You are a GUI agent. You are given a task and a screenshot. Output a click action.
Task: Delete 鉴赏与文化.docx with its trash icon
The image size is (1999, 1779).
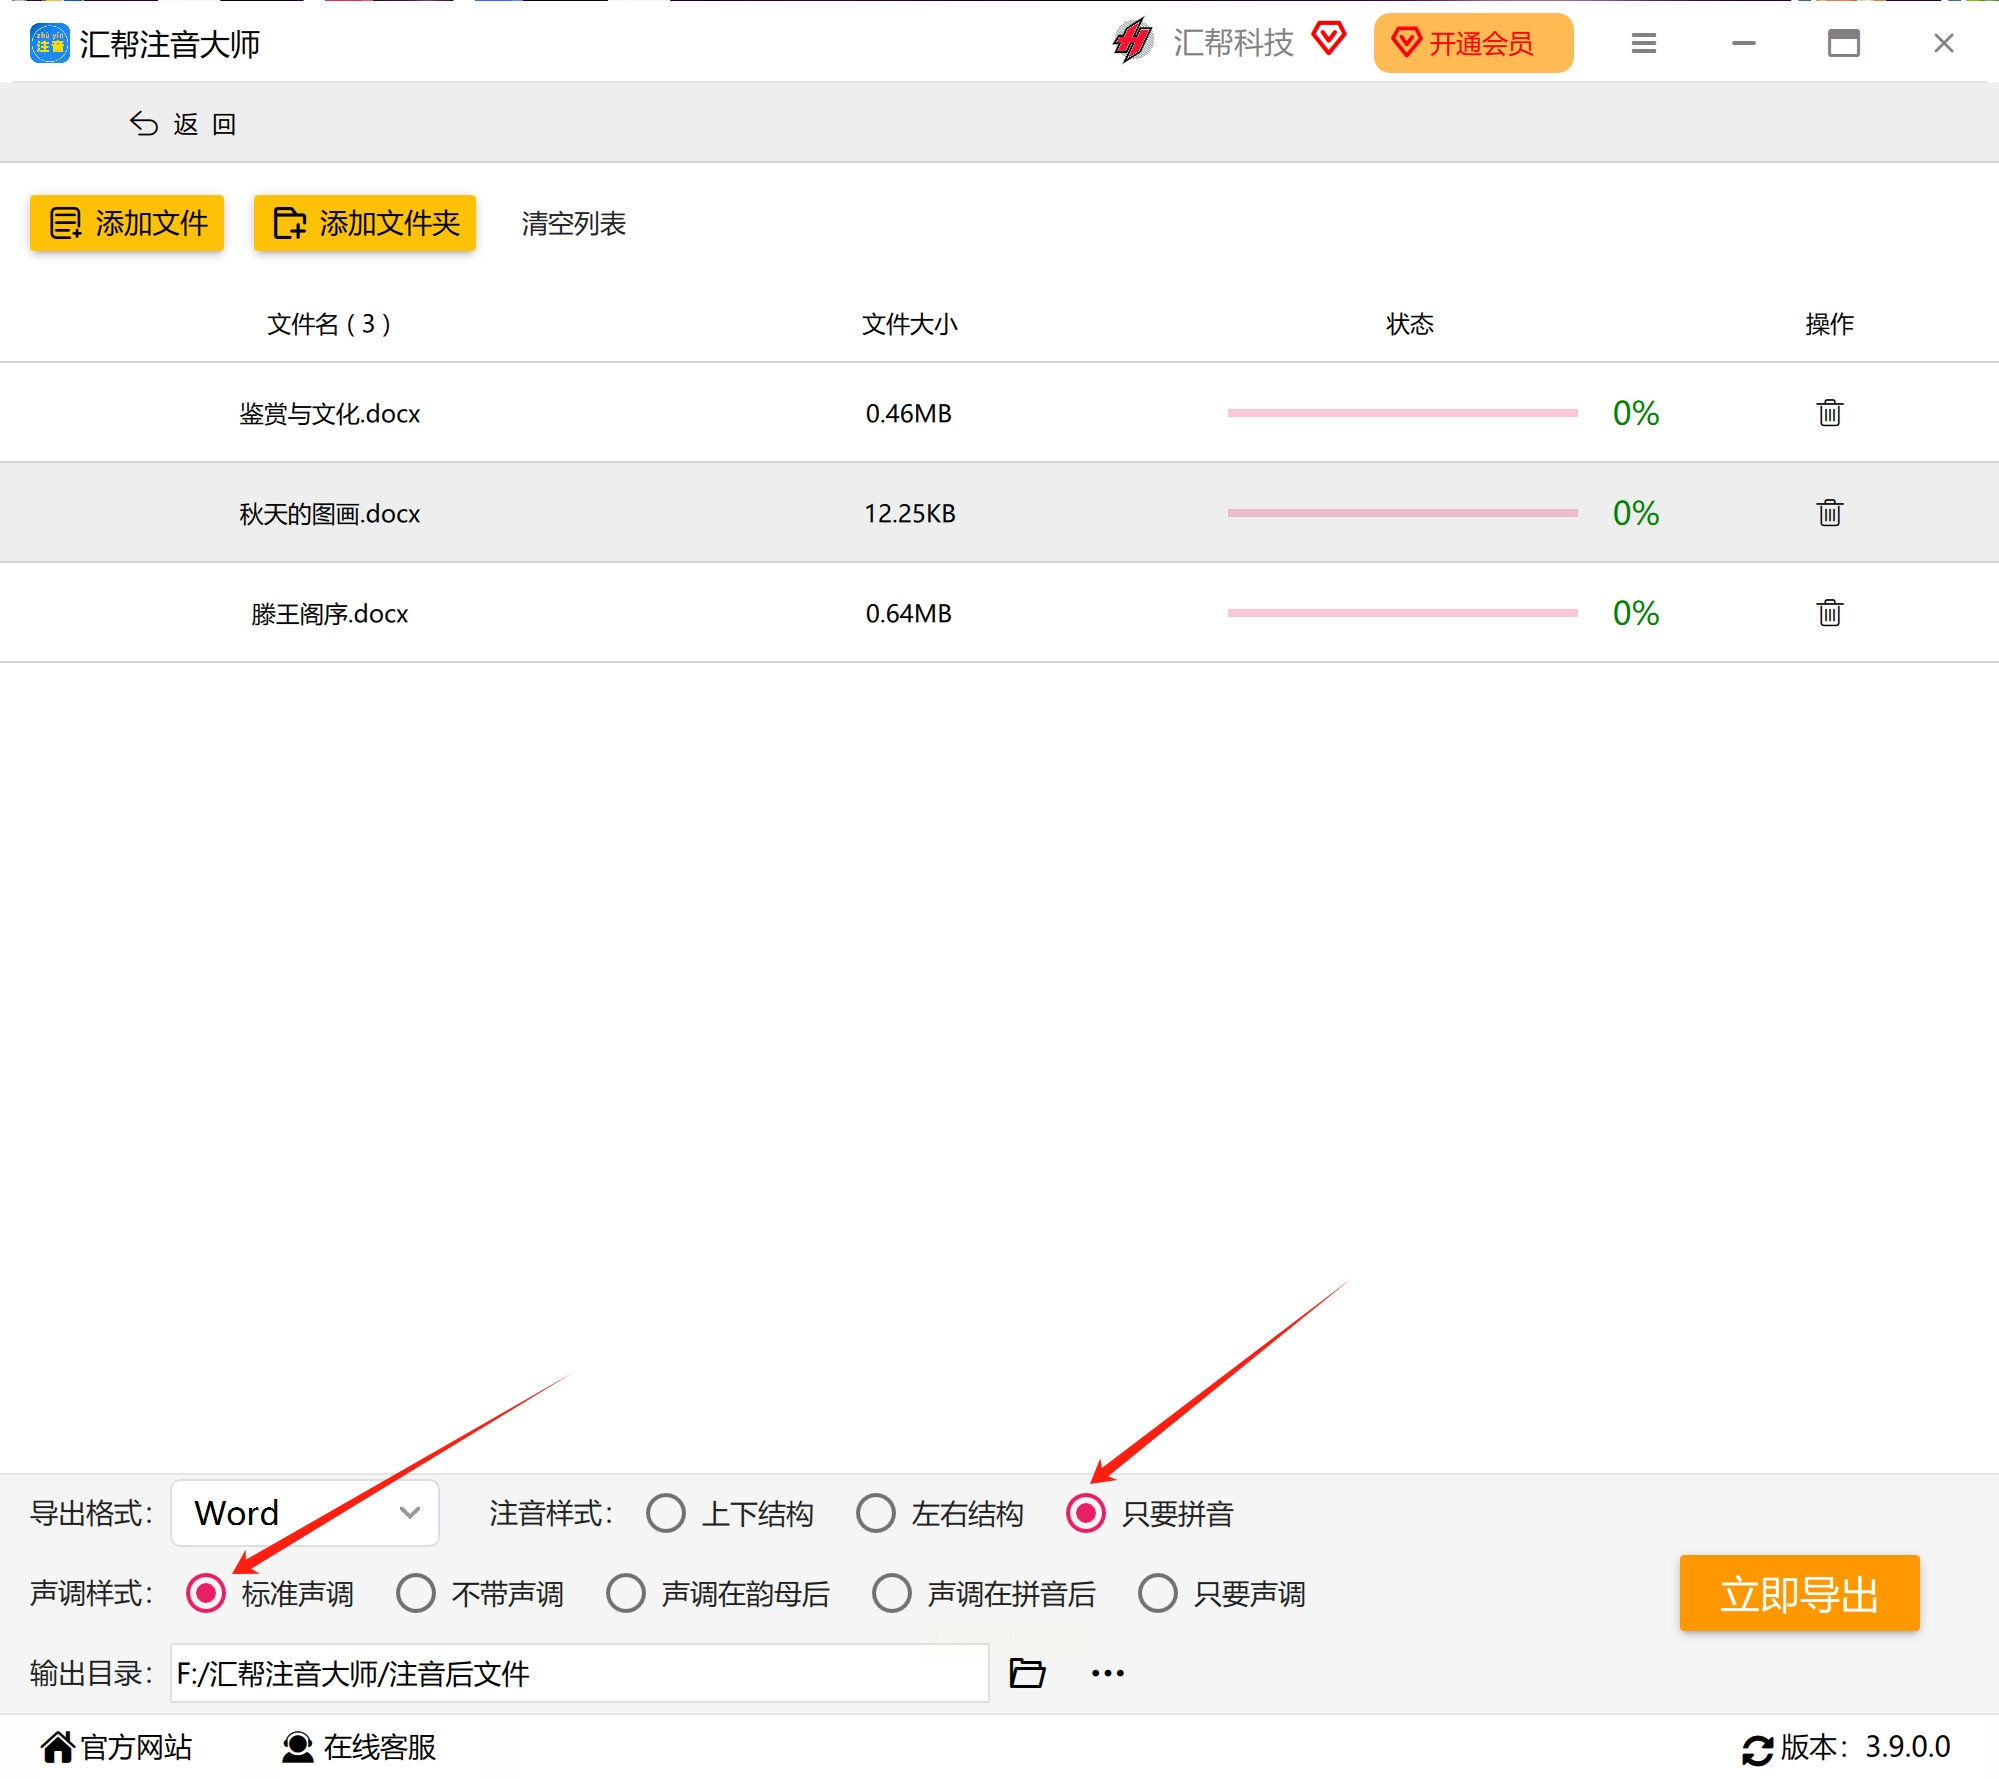point(1830,412)
